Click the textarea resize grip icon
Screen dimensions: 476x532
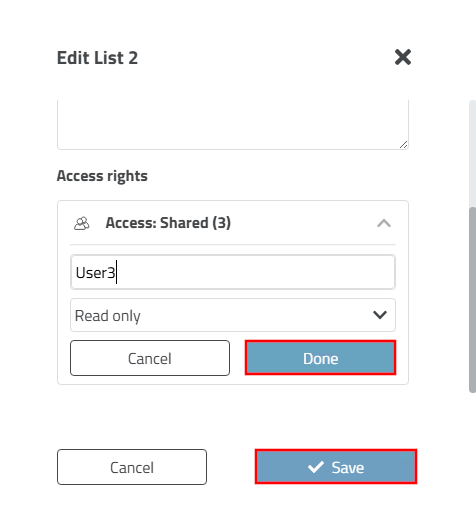point(403,145)
